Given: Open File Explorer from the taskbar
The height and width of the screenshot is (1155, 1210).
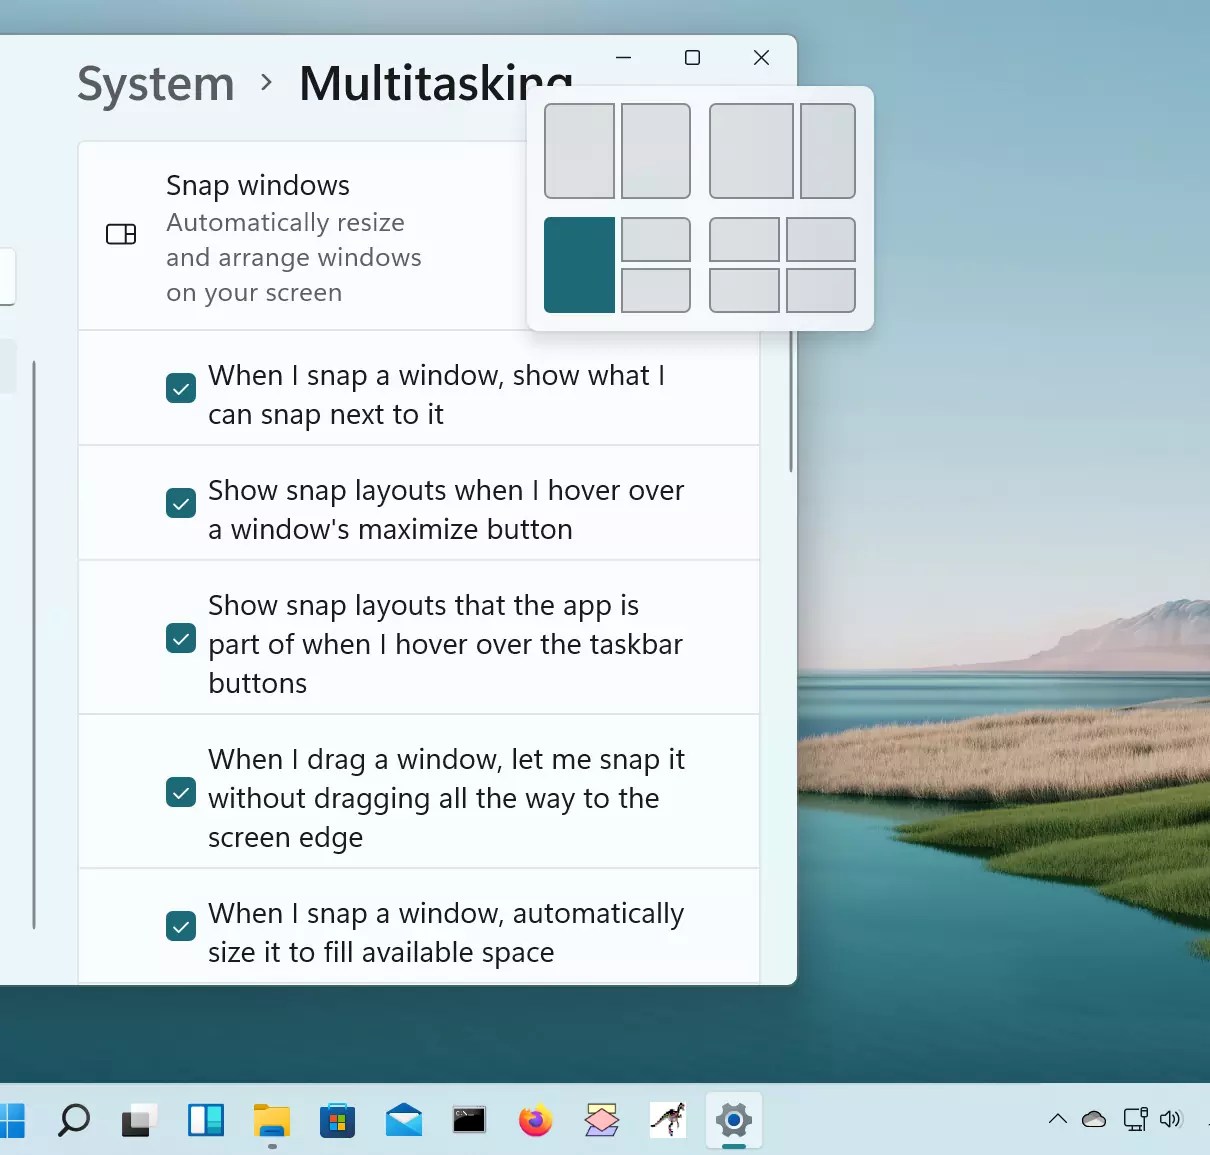Looking at the screenshot, I should coord(272,1120).
